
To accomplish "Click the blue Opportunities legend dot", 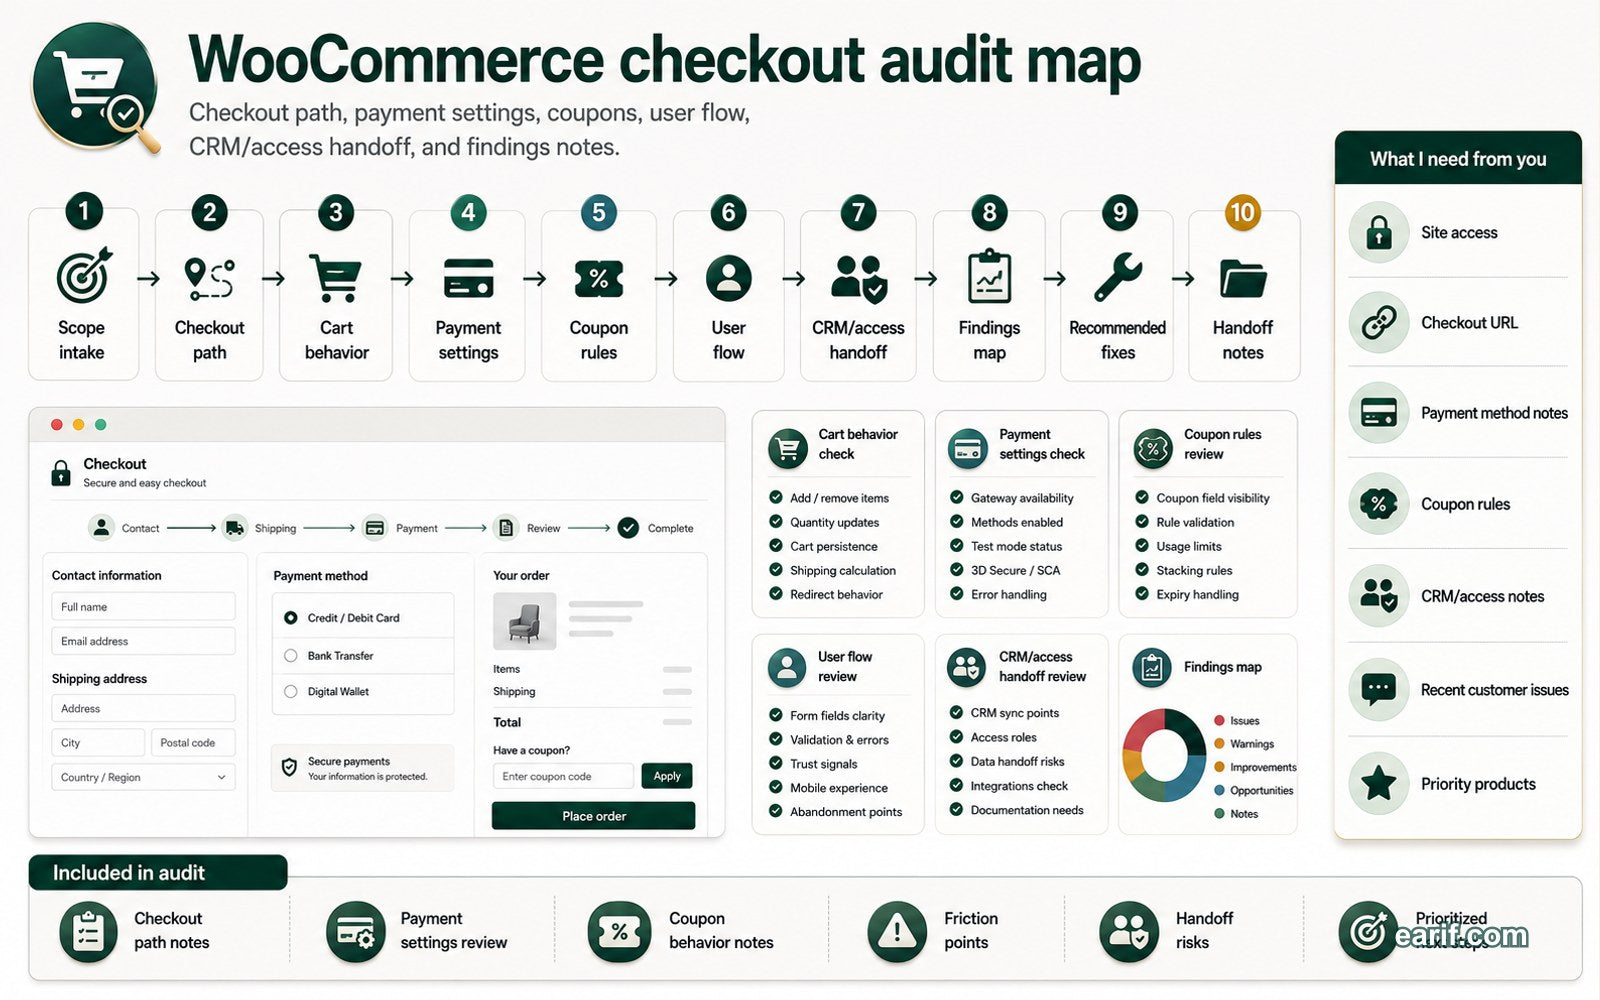I will click(1220, 790).
